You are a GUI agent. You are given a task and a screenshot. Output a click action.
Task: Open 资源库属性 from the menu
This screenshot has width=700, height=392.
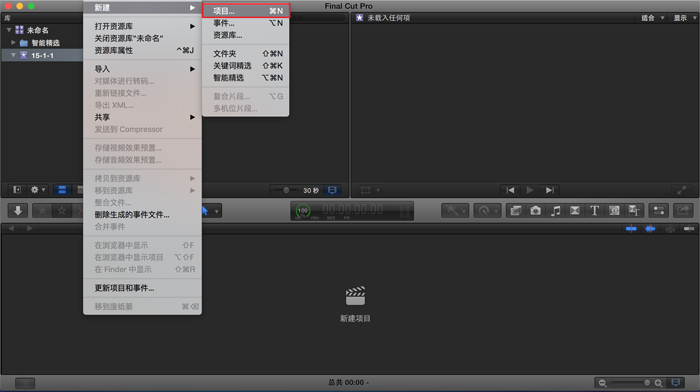[142, 50]
